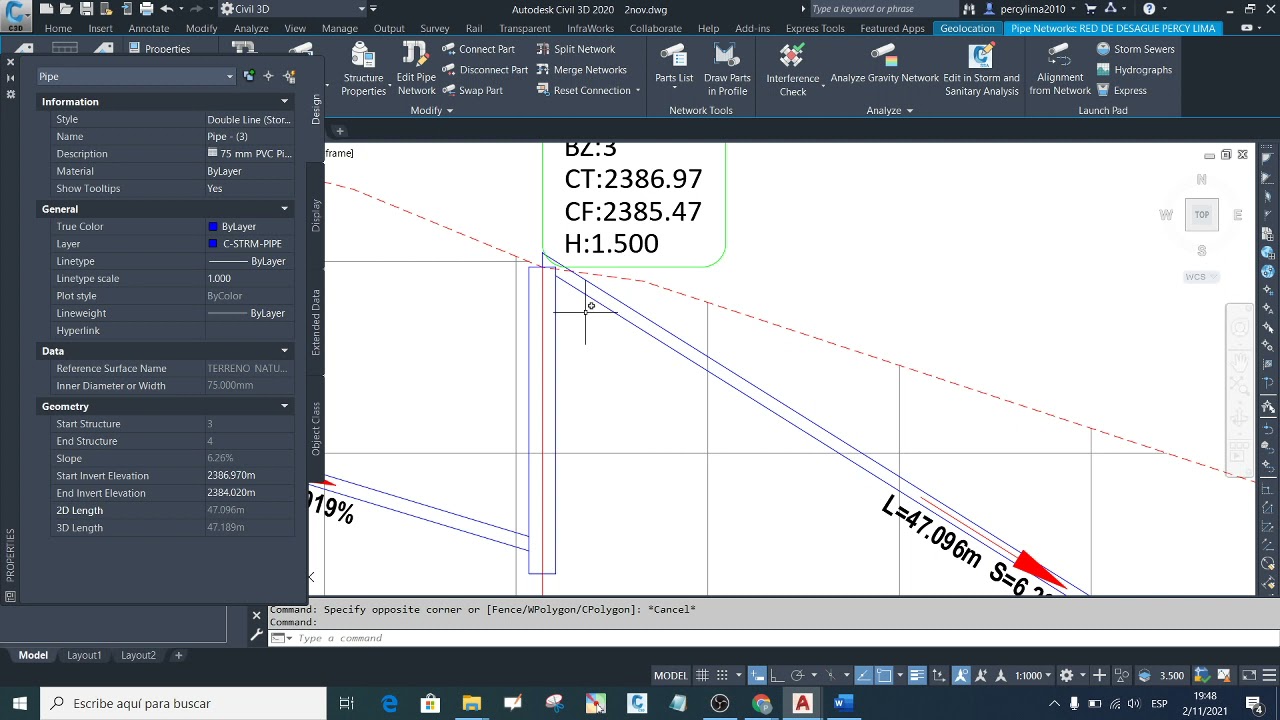Open the Survey ribbon tab
Image resolution: width=1280 pixels, height=720 pixels.
tap(434, 28)
